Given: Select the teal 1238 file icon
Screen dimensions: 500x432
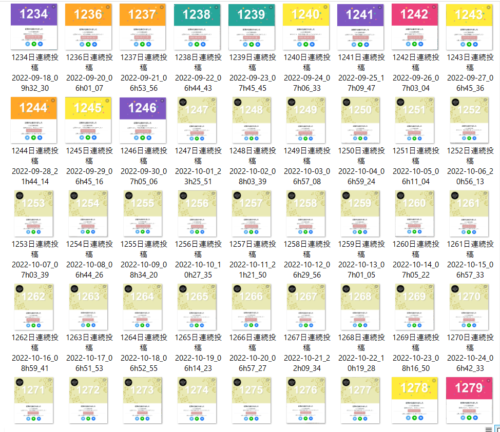Looking at the screenshot, I should [x=197, y=27].
